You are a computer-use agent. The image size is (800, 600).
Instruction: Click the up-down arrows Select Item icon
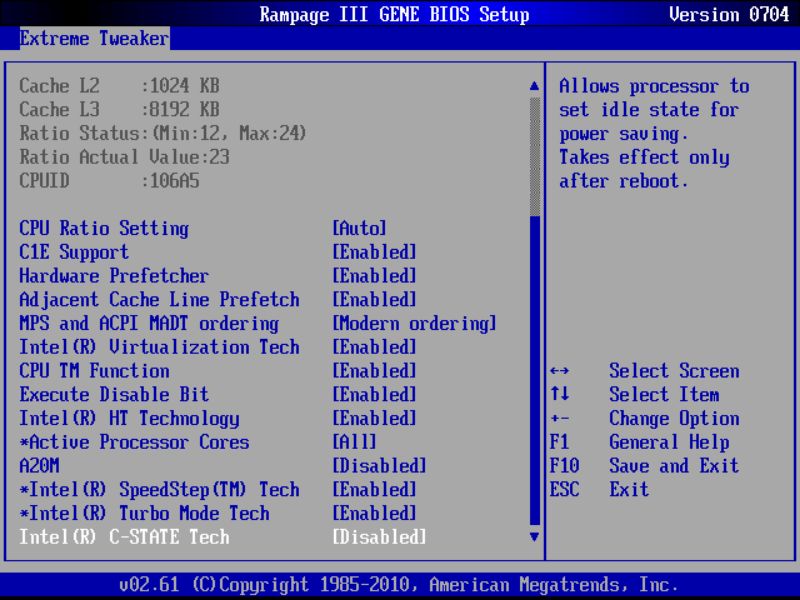click(x=560, y=394)
